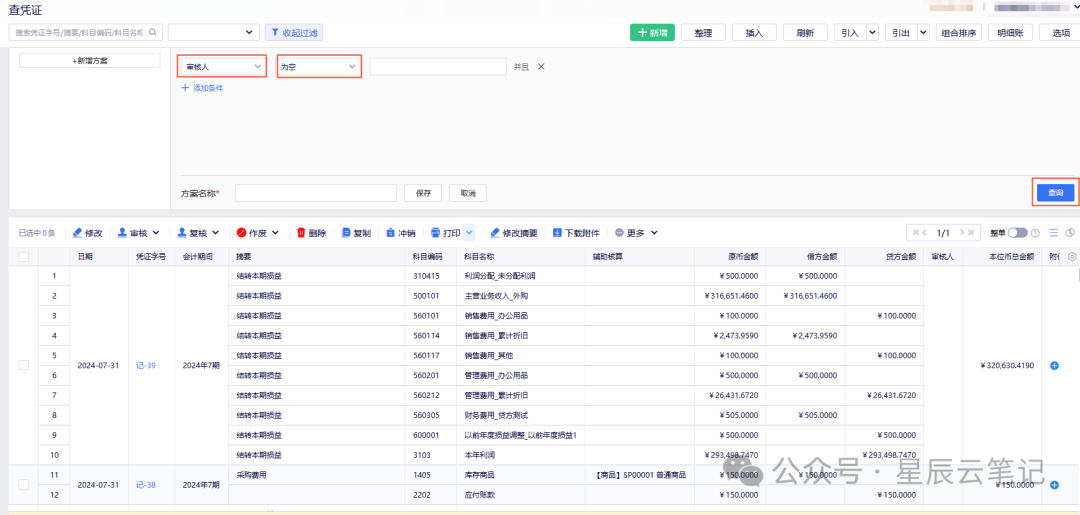Click 取消 in the filter panel
Image resolution: width=1080 pixels, height=515 pixels.
click(x=468, y=193)
